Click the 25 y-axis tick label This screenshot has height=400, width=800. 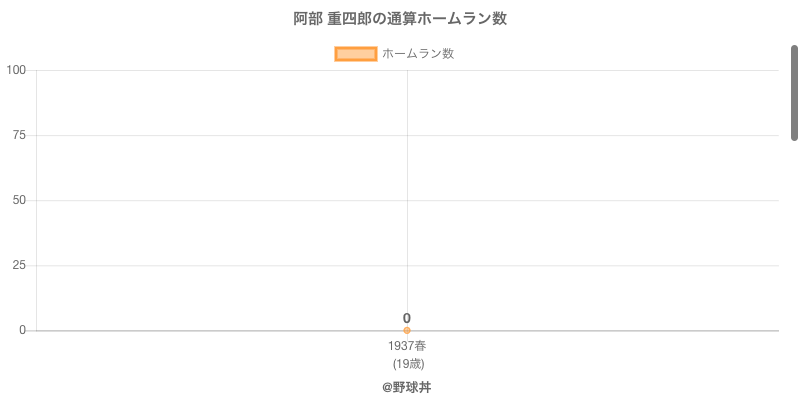[x=19, y=265]
